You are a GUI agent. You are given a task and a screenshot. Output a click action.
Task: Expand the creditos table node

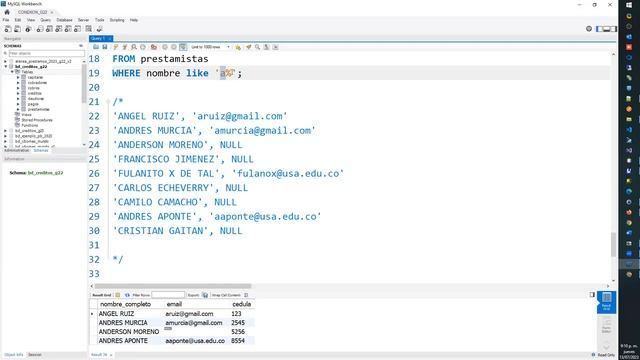(18, 93)
